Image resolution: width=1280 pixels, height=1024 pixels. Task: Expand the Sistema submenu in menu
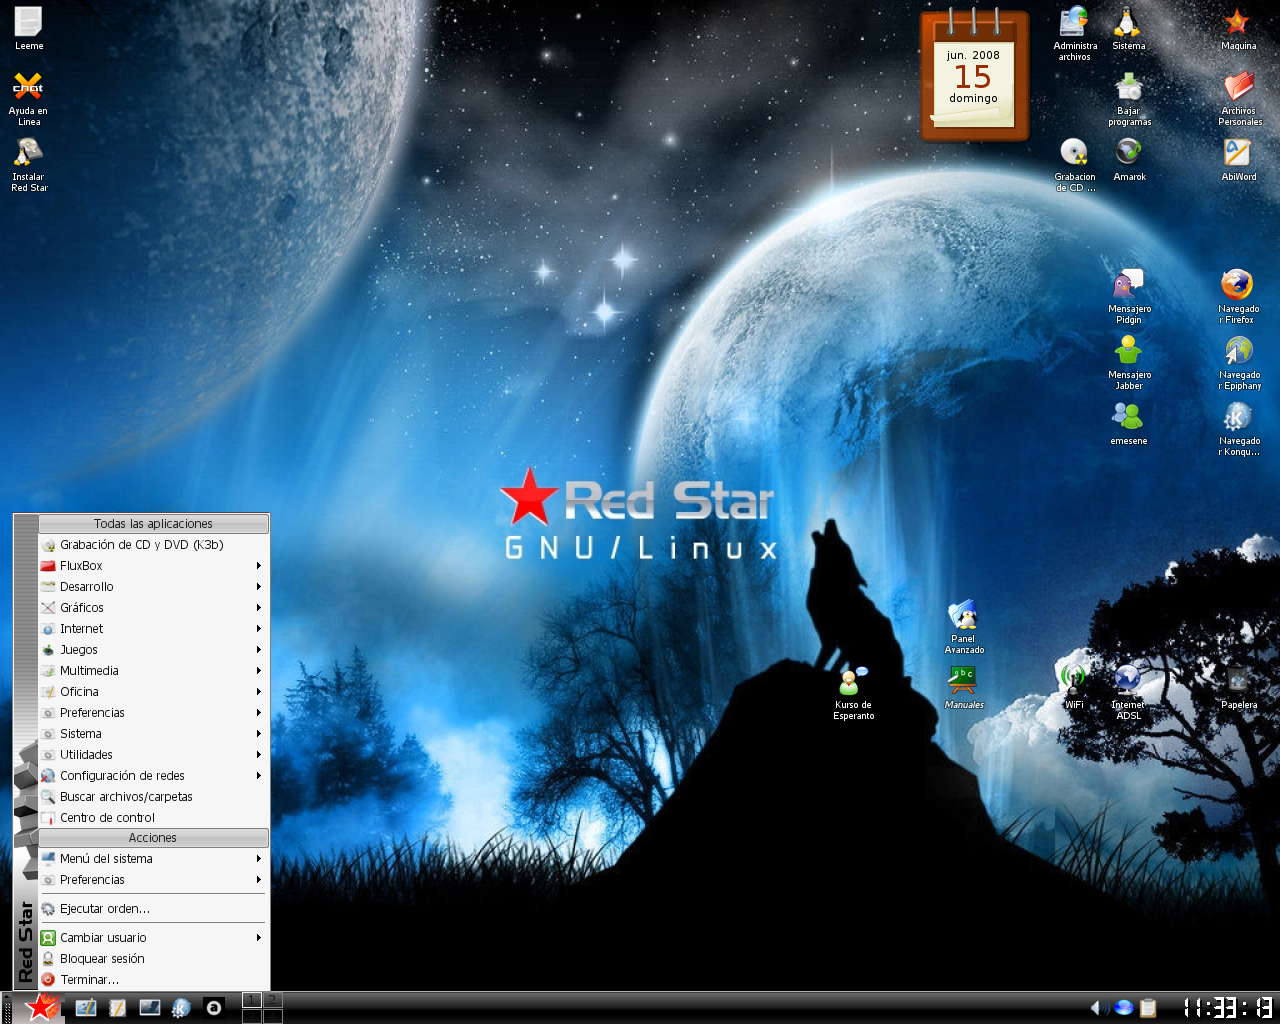153,734
